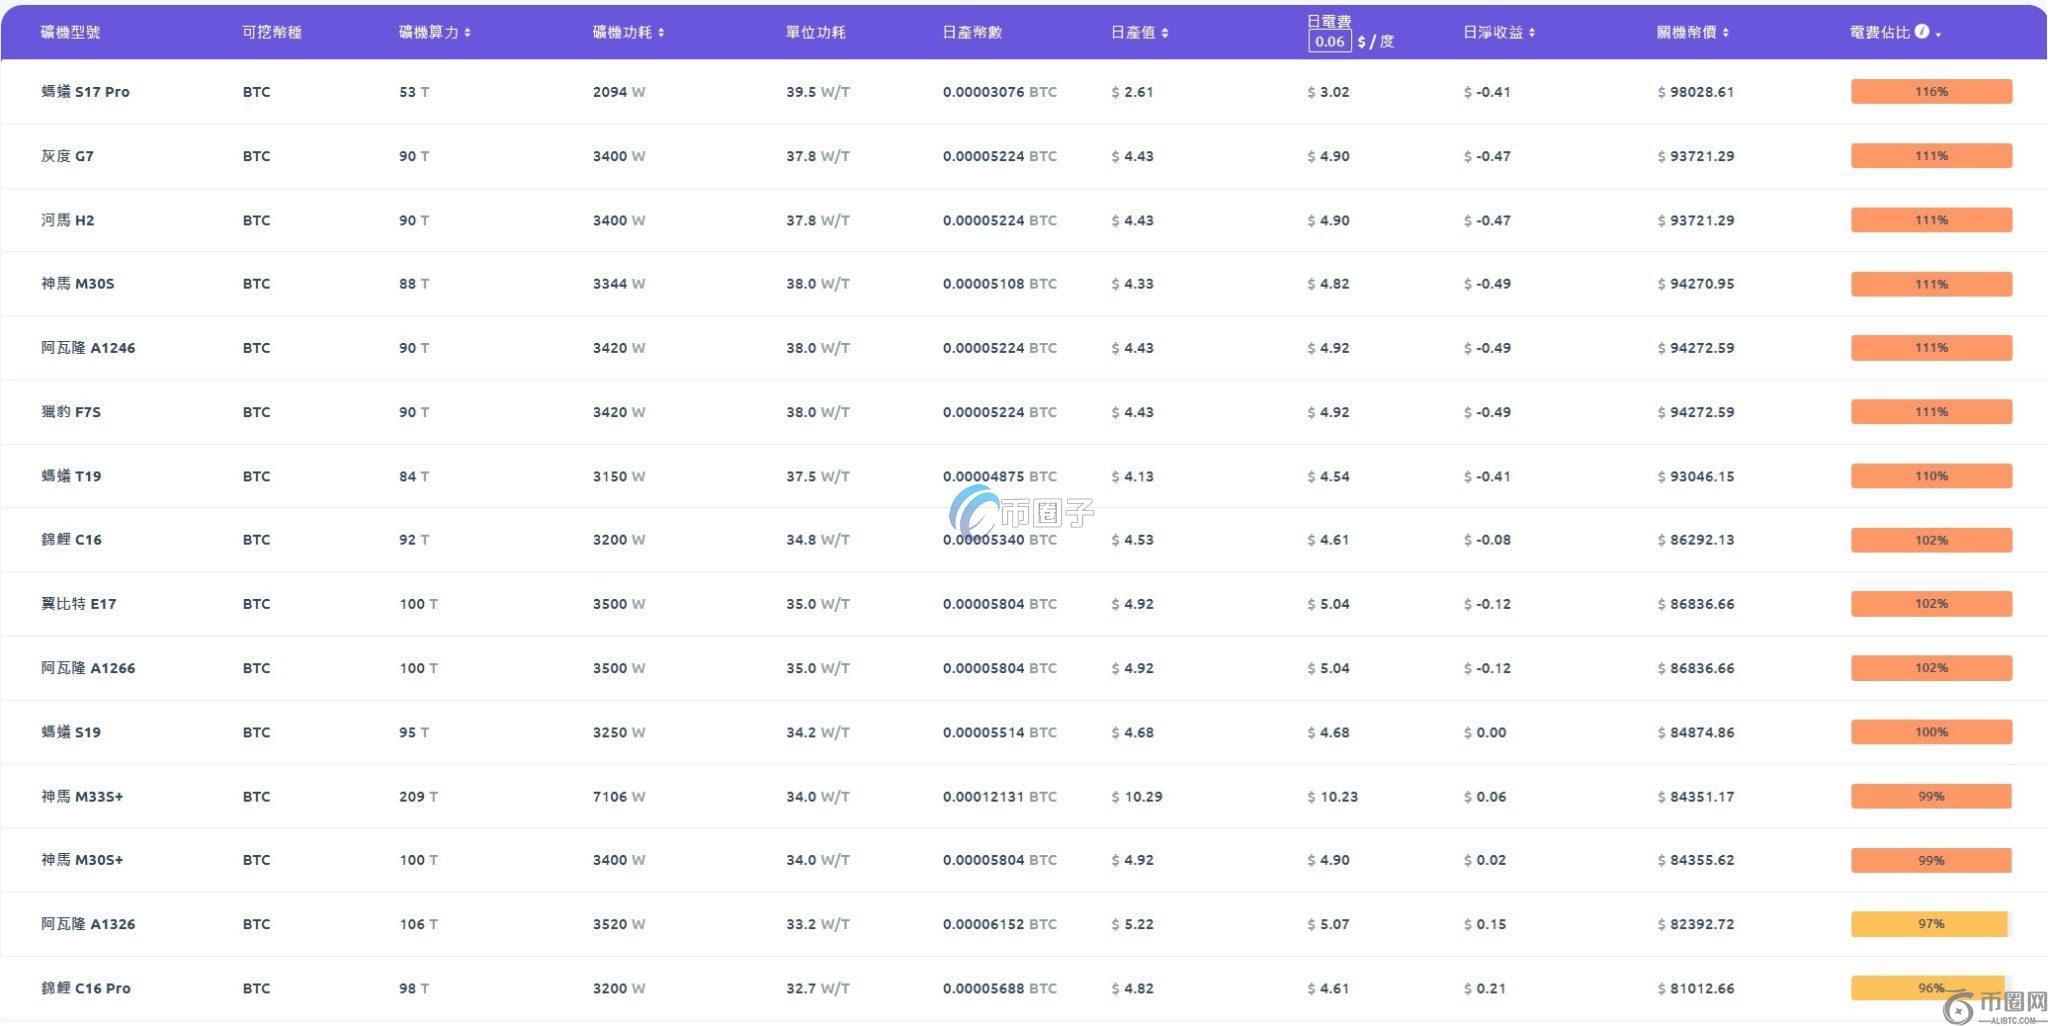Click the 幣圈網 logo at the bottom right
Image resolution: width=2048 pixels, height=1026 pixels.
click(1996, 1006)
